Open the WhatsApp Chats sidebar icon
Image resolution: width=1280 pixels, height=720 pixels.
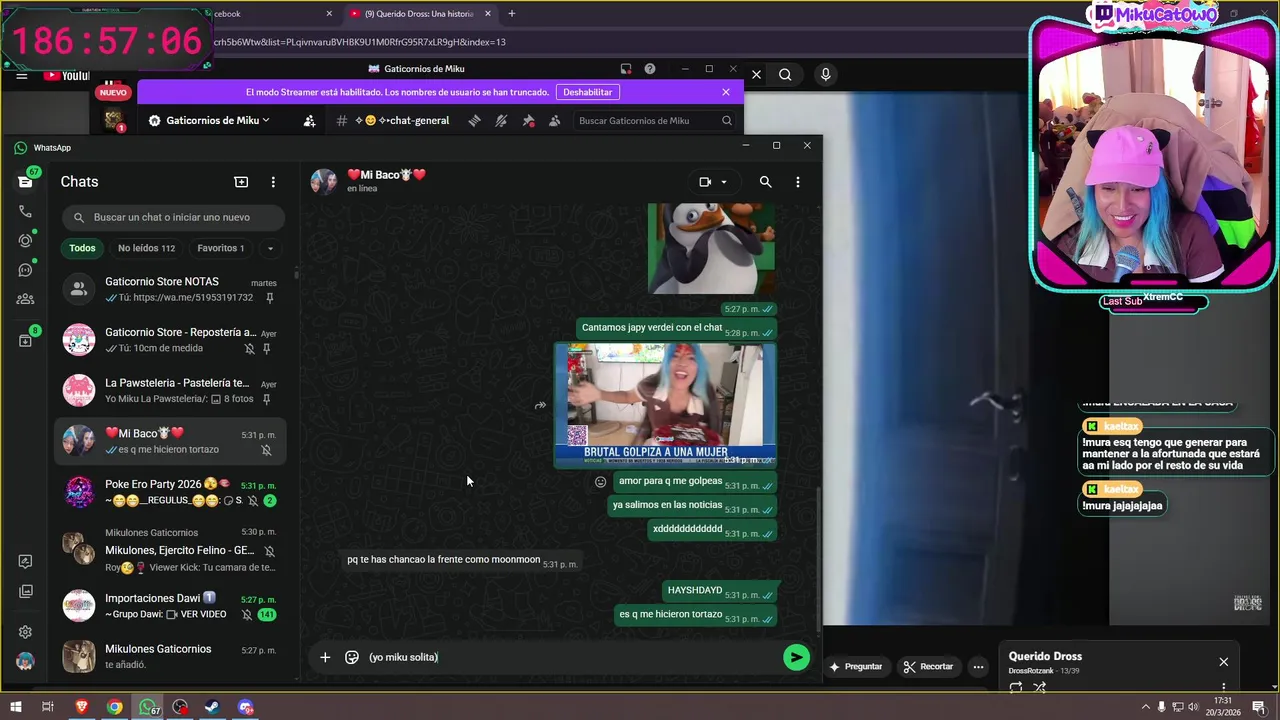[26, 181]
